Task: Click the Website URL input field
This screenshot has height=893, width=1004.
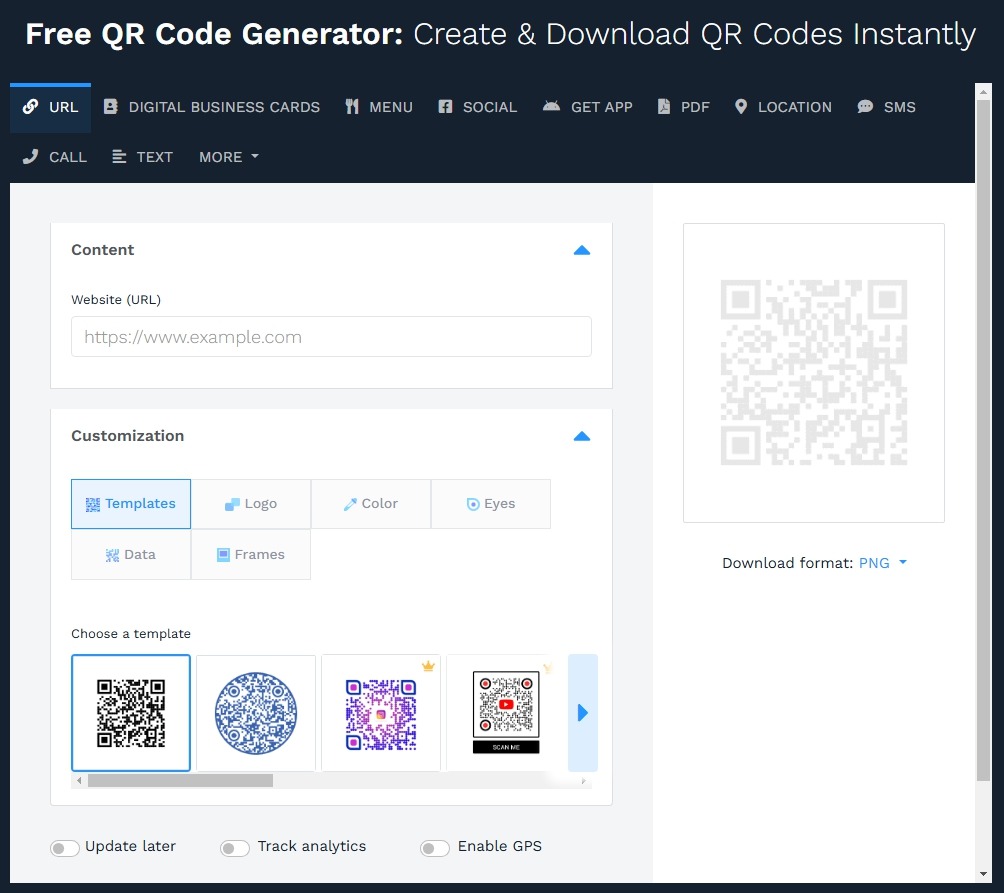Action: click(x=331, y=337)
